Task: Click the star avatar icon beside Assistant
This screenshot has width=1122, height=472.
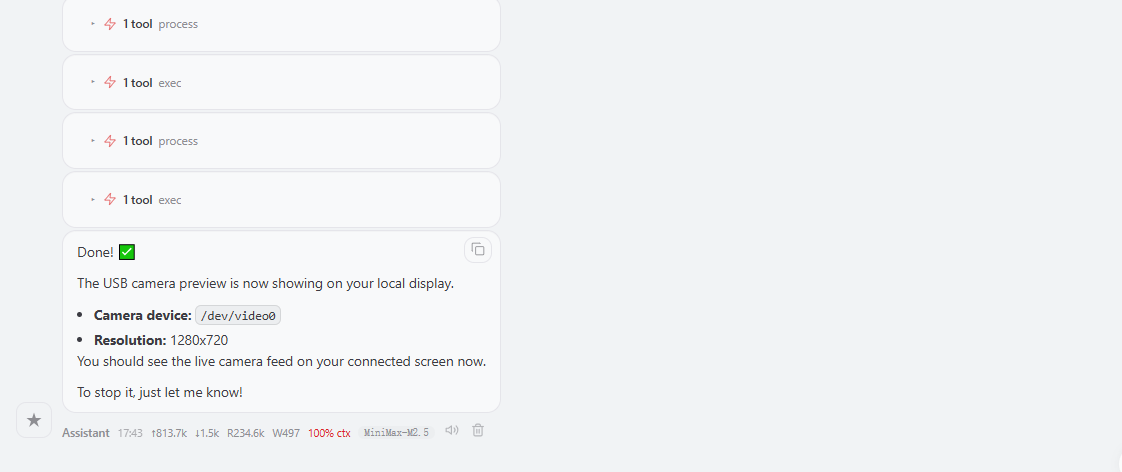Action: (x=34, y=420)
